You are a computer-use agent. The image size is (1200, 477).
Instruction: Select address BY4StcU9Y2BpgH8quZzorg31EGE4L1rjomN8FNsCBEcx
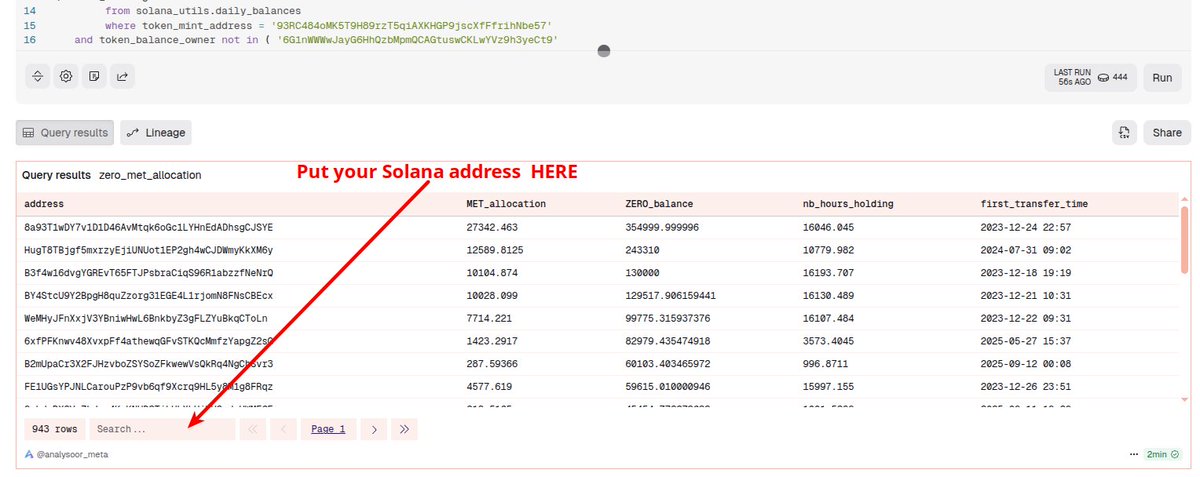pos(148,296)
